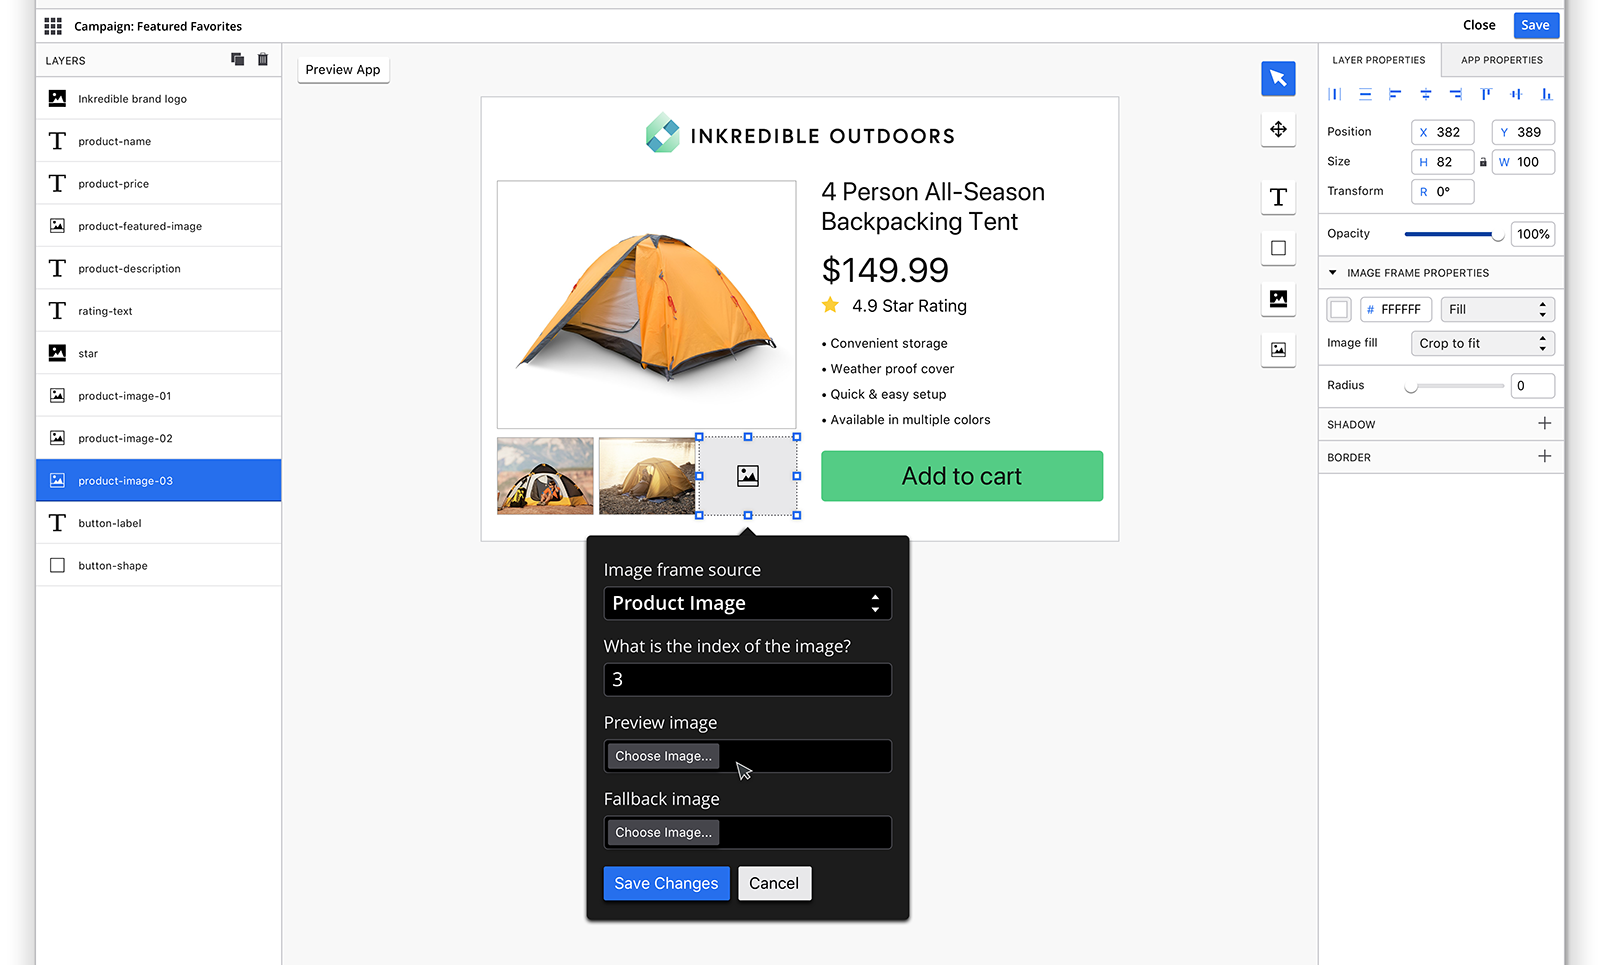This screenshot has width=1600, height=965.
Task: Click the white fill color swatch
Action: [x=1339, y=309]
